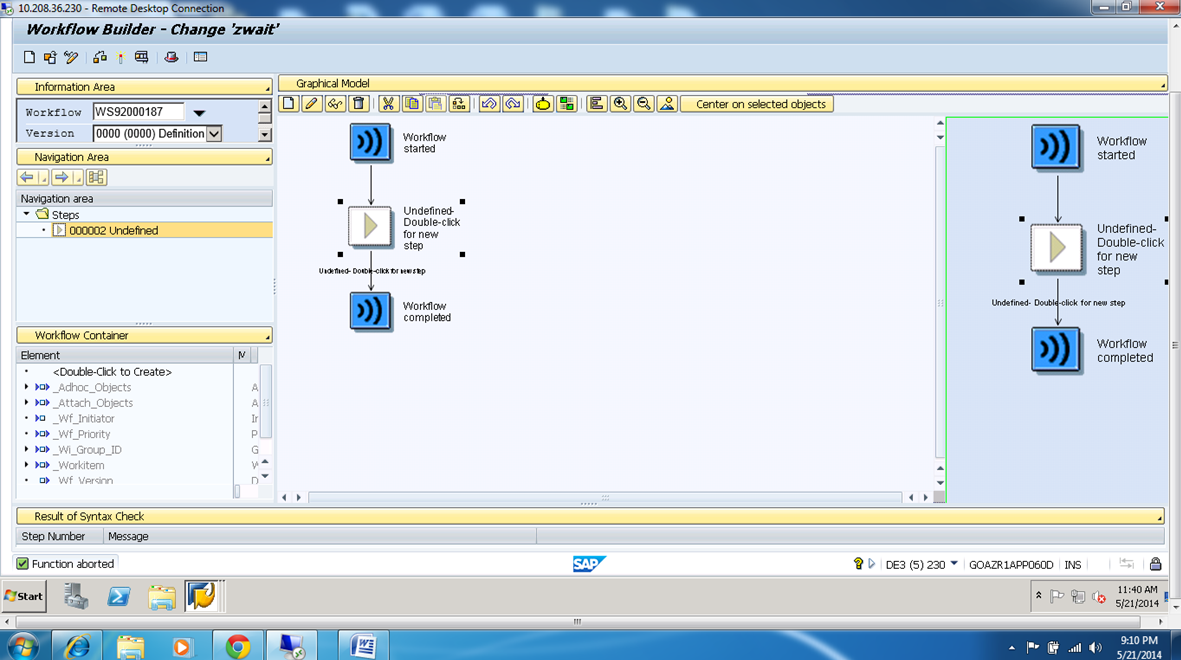The image size is (1181, 660).
Task: Redo change in model toolbar
Action: tap(513, 104)
